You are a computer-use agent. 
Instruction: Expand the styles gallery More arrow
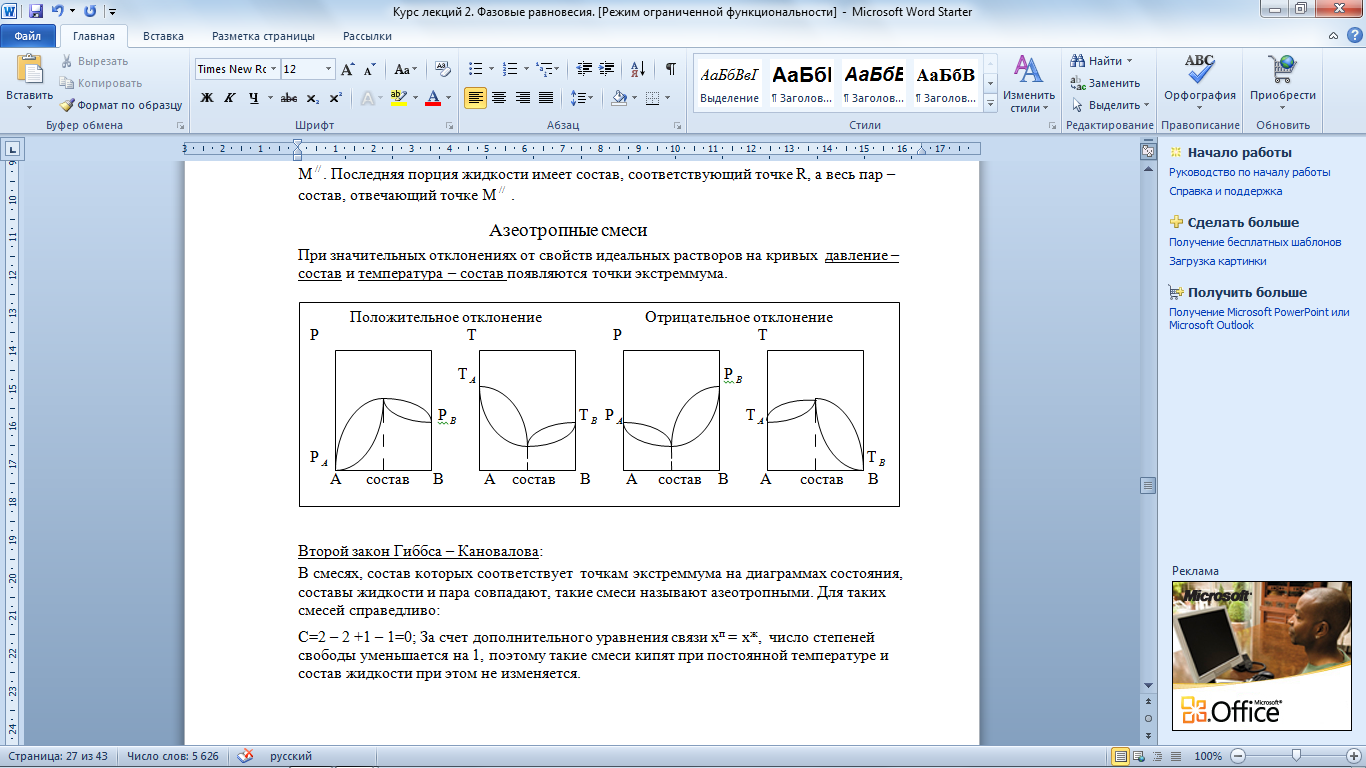tap(990, 103)
